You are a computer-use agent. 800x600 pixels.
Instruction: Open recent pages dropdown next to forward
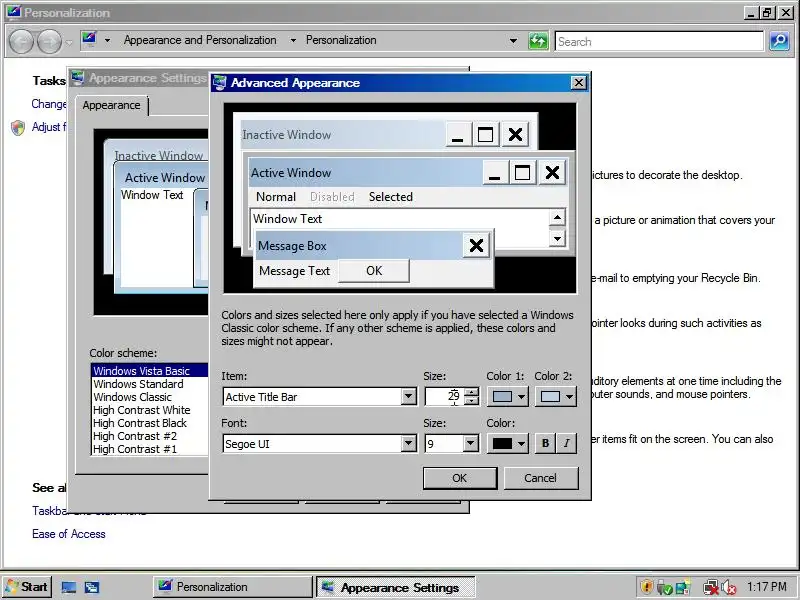point(69,42)
